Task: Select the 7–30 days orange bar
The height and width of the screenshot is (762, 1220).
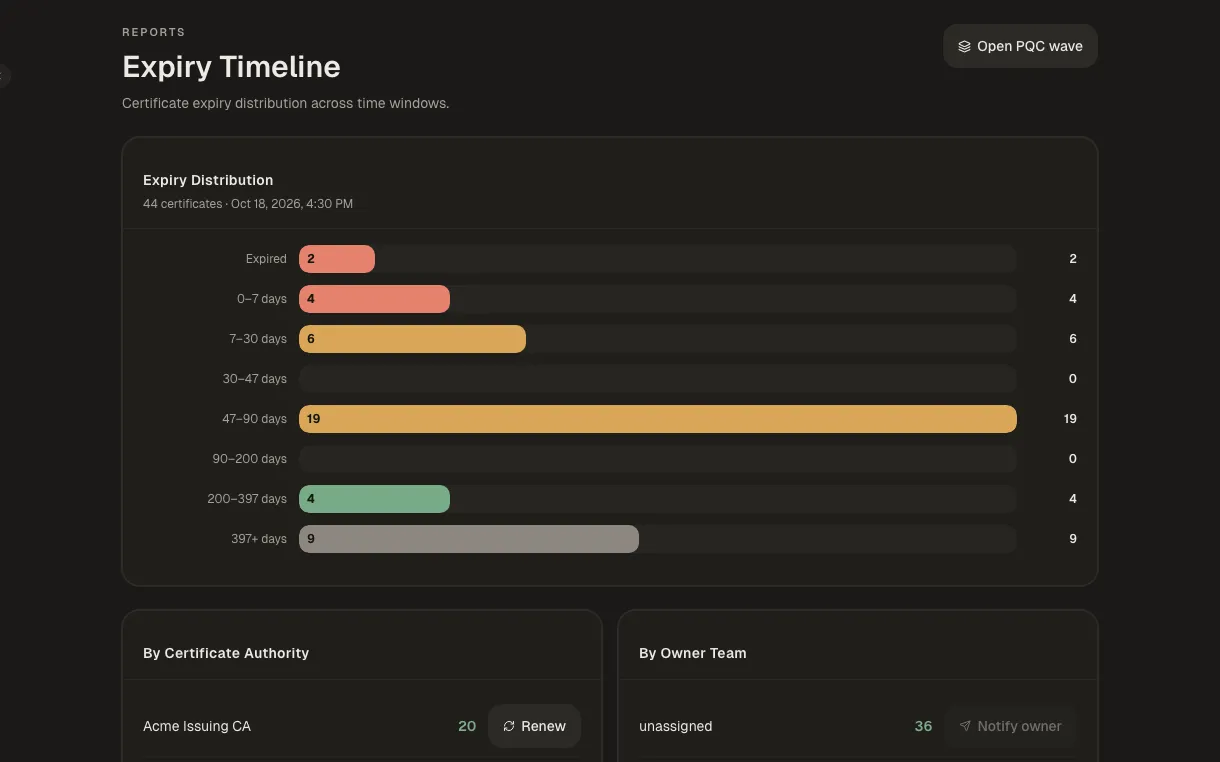Action: pyautogui.click(x=412, y=339)
